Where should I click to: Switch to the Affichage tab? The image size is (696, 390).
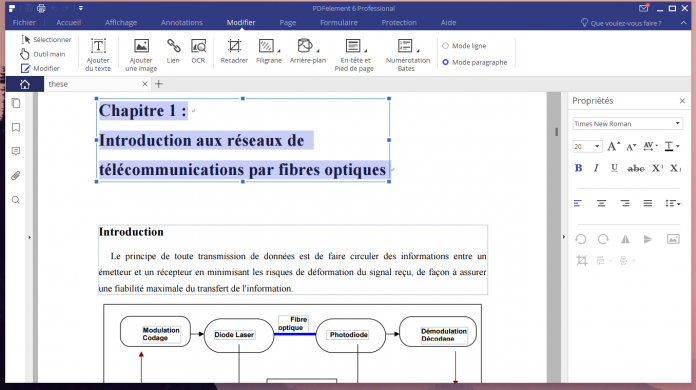coord(121,23)
